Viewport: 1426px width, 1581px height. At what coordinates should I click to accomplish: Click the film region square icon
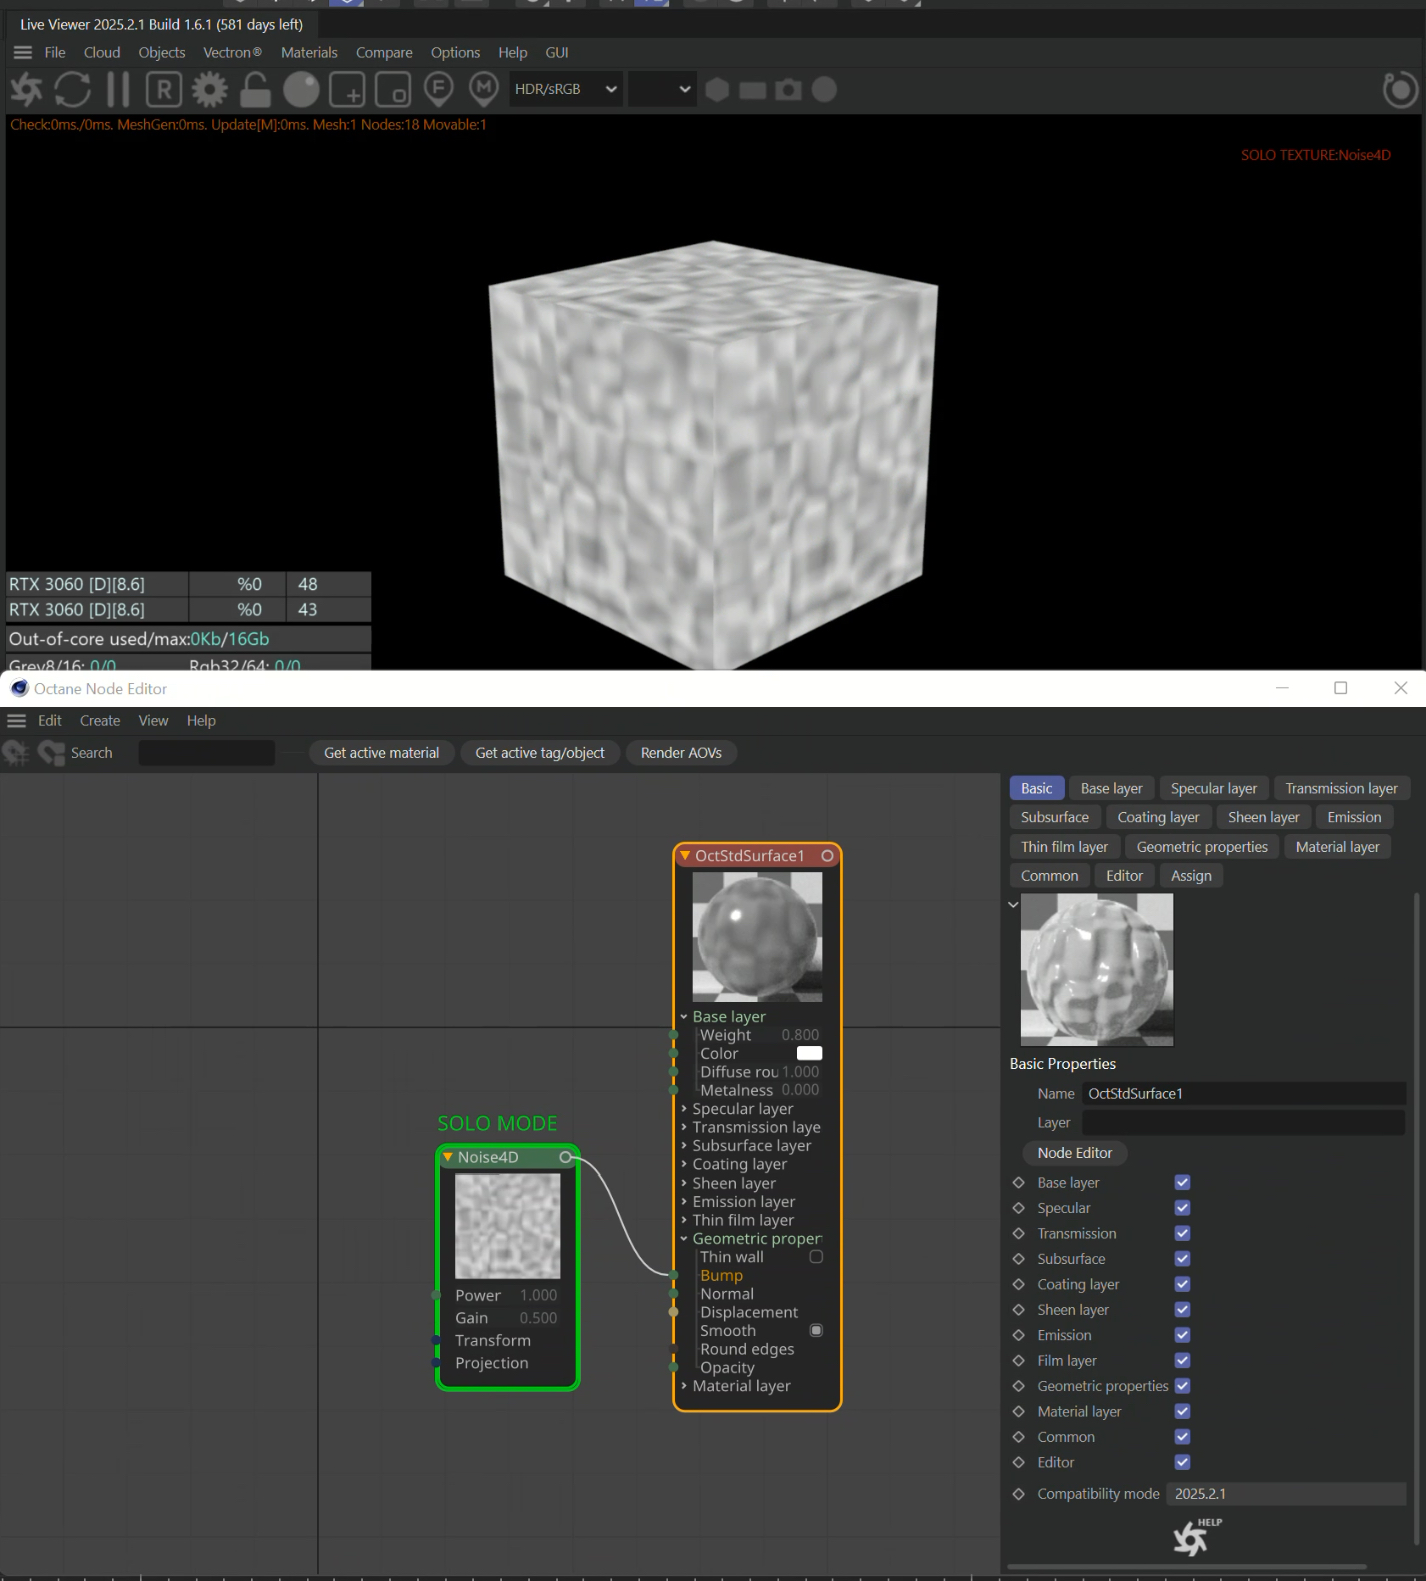(393, 90)
